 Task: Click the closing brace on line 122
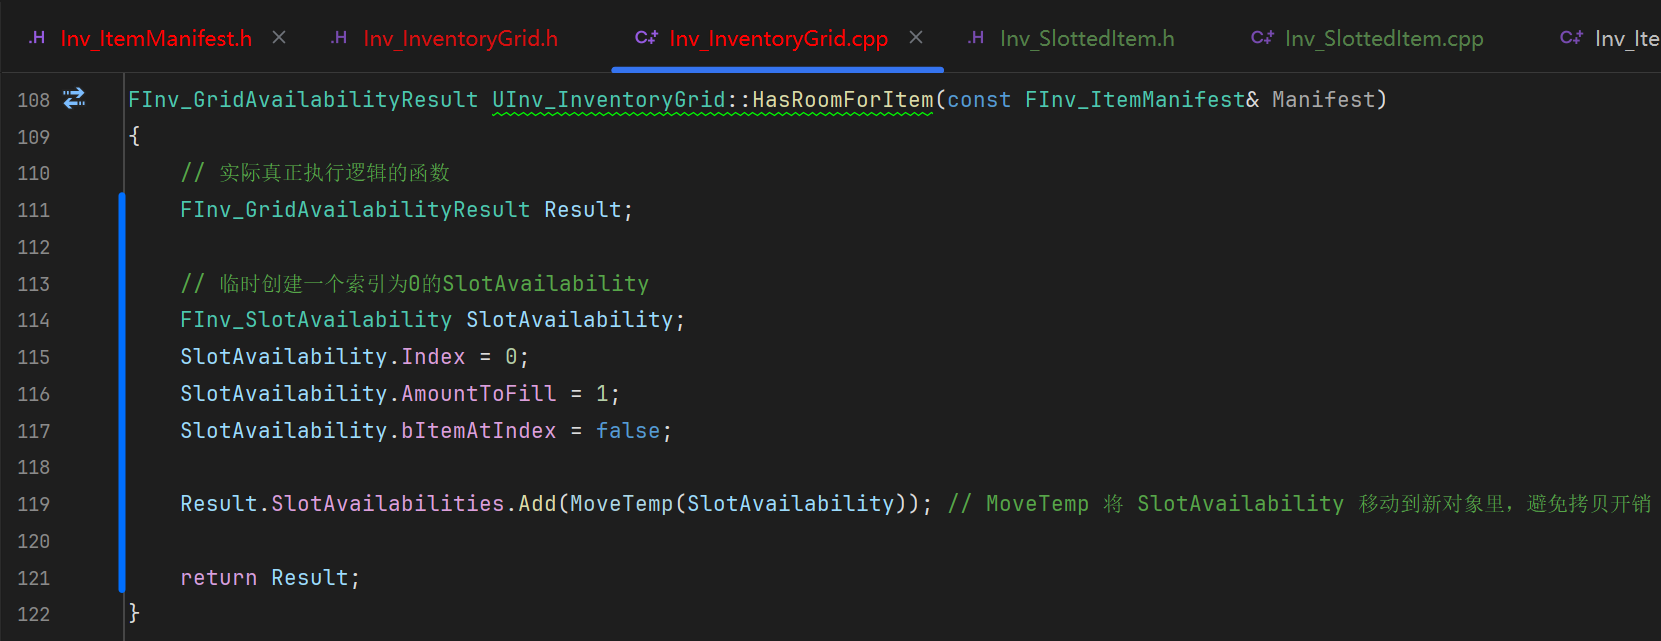pyautogui.click(x=134, y=613)
